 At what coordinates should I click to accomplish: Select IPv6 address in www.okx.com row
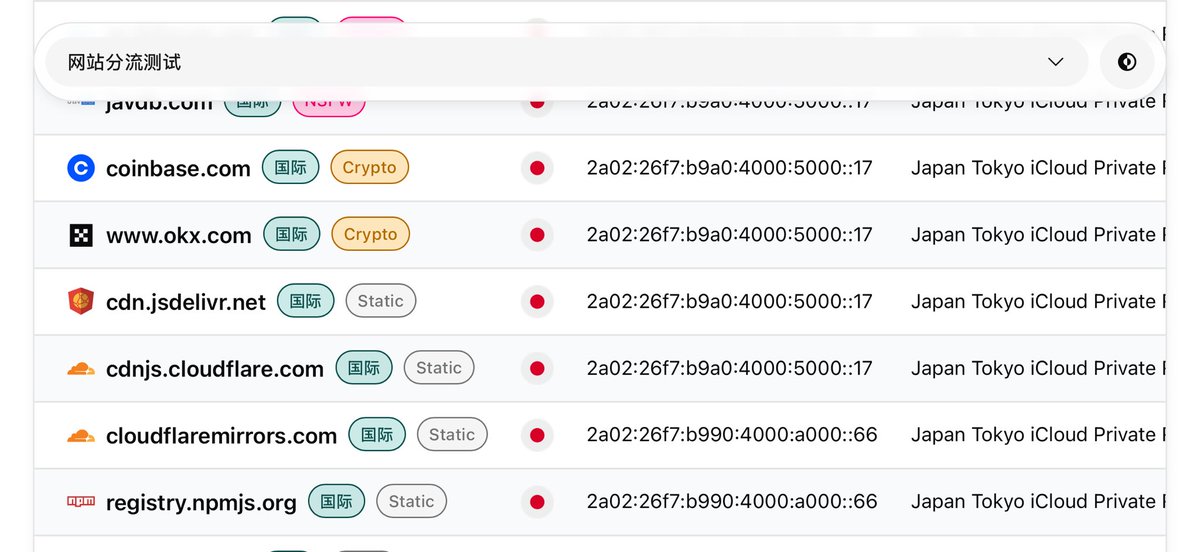pyautogui.click(x=730, y=235)
